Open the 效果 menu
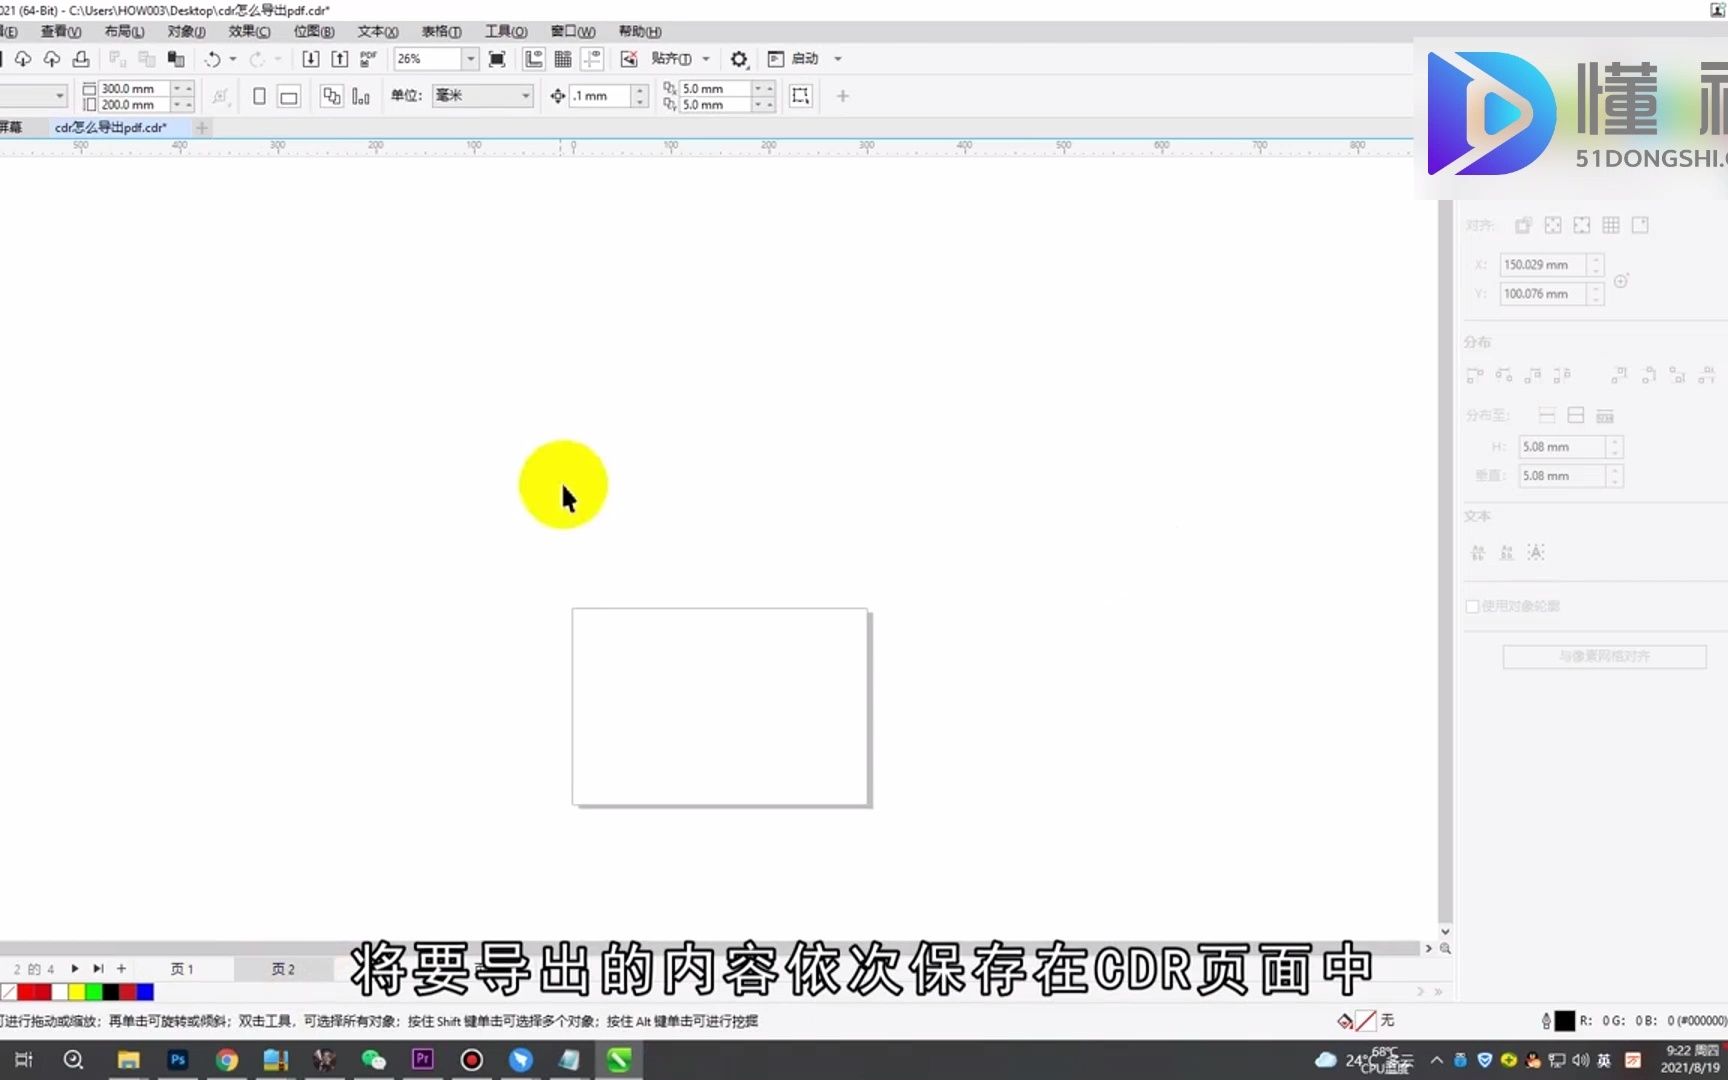The image size is (1728, 1080). point(249,32)
